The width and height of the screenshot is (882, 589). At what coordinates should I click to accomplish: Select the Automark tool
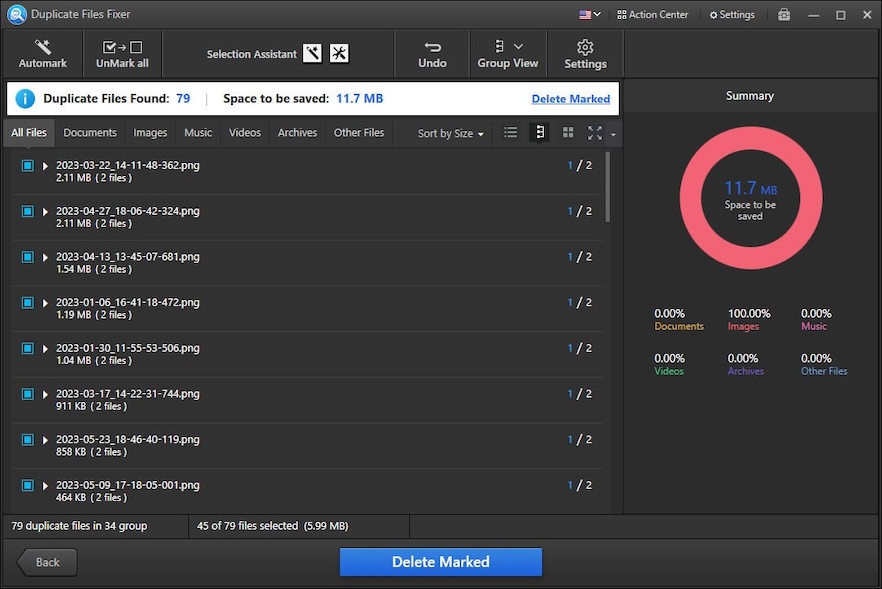pyautogui.click(x=41, y=53)
